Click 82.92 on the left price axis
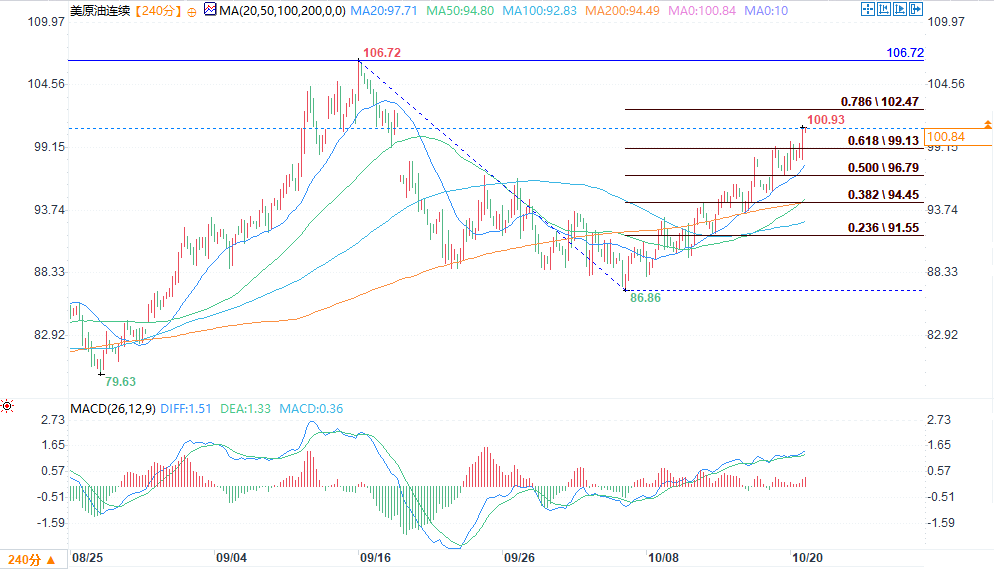994x569 pixels. (x=49, y=335)
